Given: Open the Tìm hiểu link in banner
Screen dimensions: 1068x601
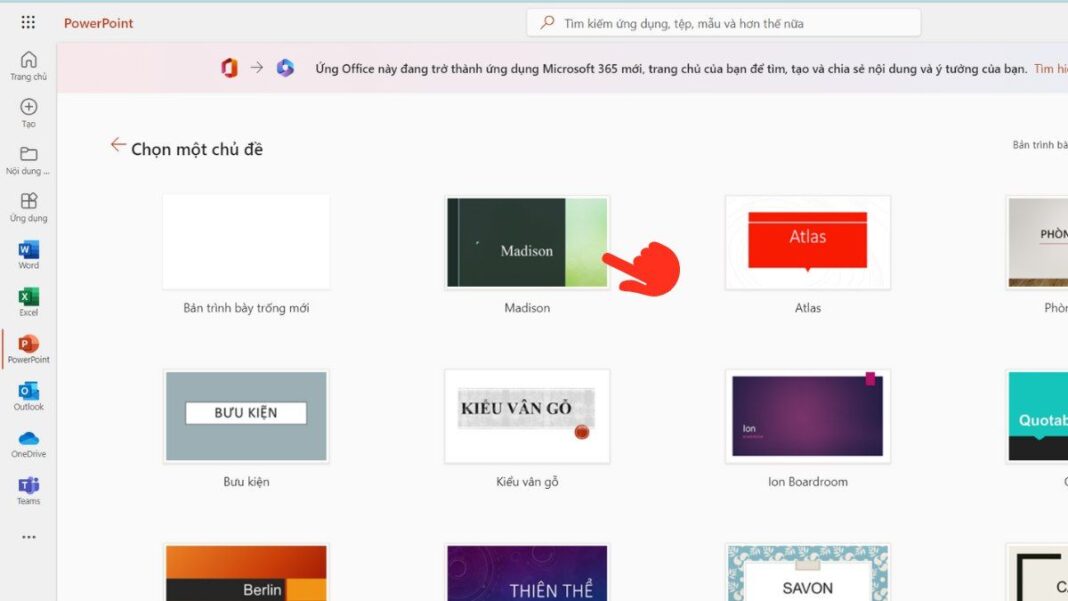Looking at the screenshot, I should 1050,69.
